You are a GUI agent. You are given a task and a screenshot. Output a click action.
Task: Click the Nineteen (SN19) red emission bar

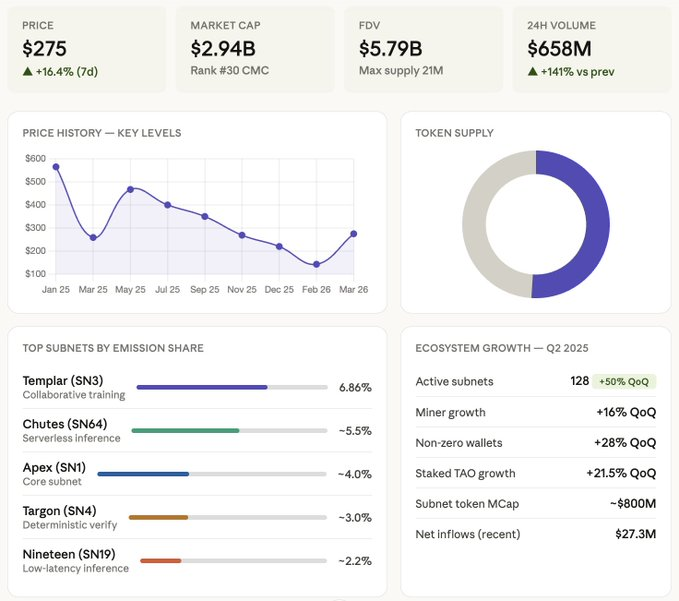[x=160, y=561]
